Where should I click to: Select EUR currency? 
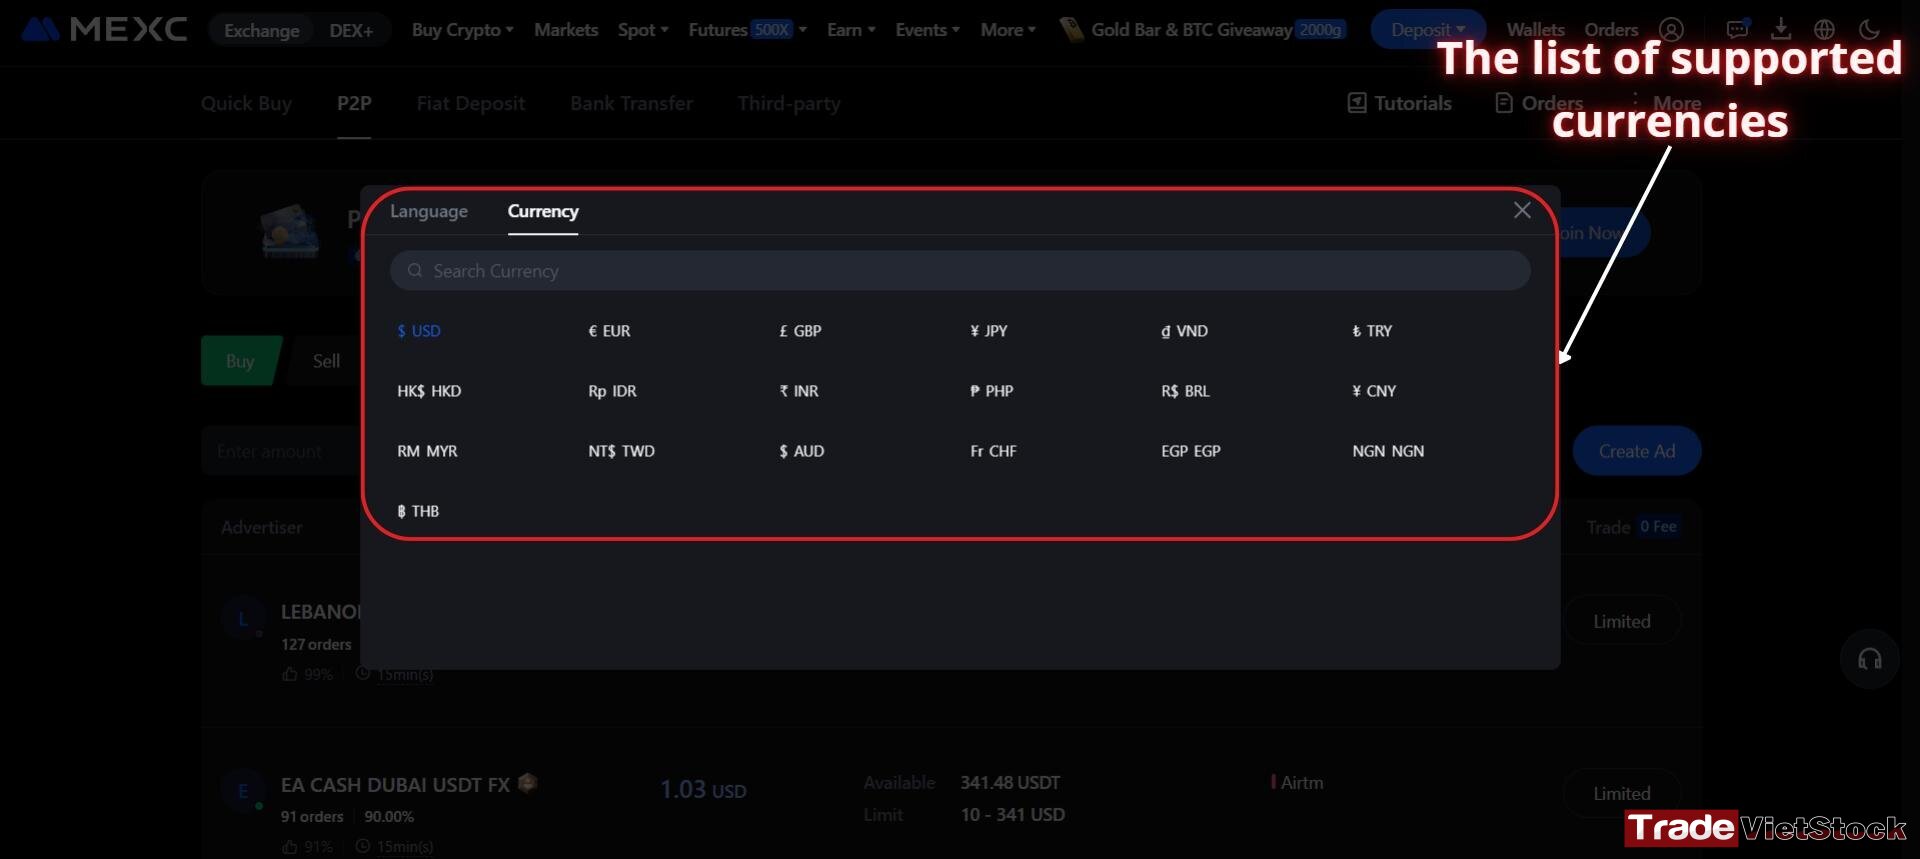coord(609,331)
